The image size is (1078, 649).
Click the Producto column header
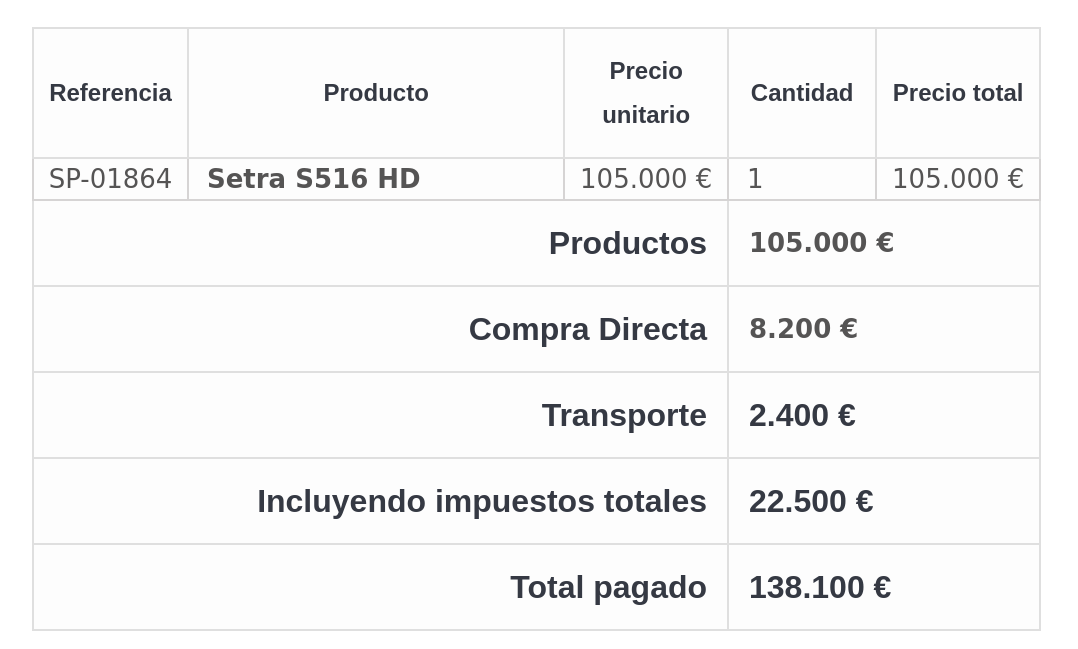click(x=375, y=93)
